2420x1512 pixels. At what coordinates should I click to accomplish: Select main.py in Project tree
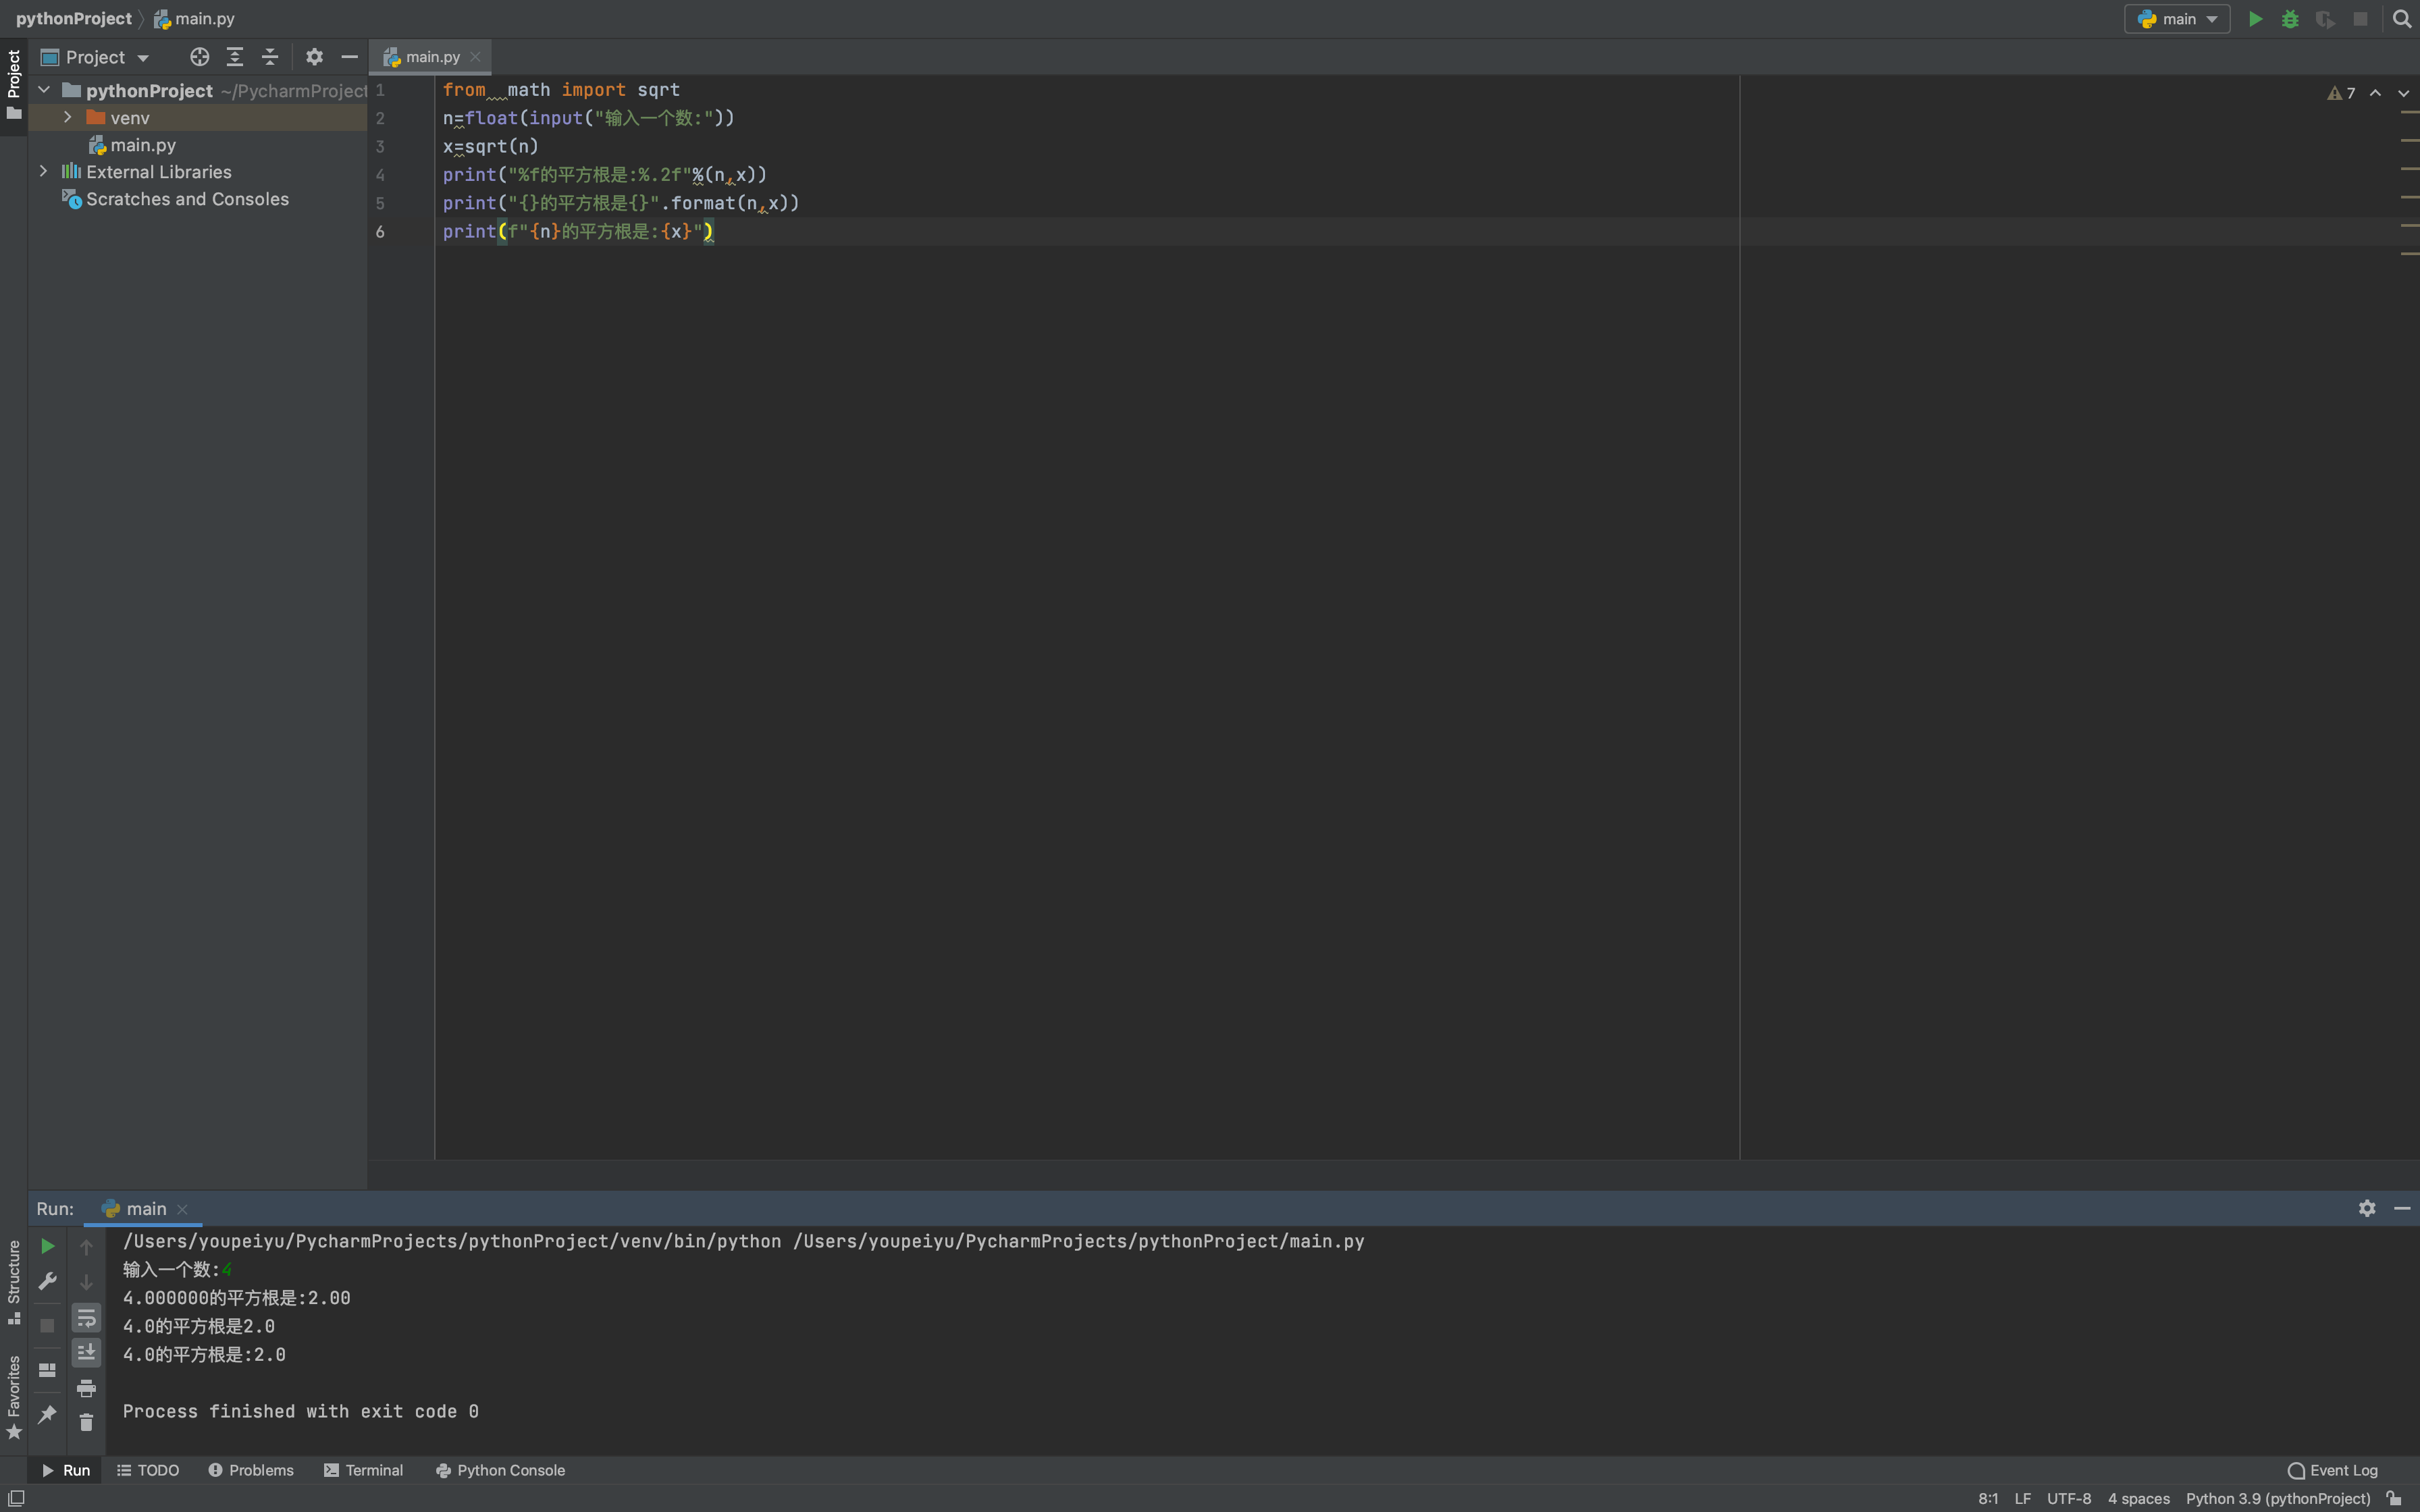pyautogui.click(x=142, y=145)
